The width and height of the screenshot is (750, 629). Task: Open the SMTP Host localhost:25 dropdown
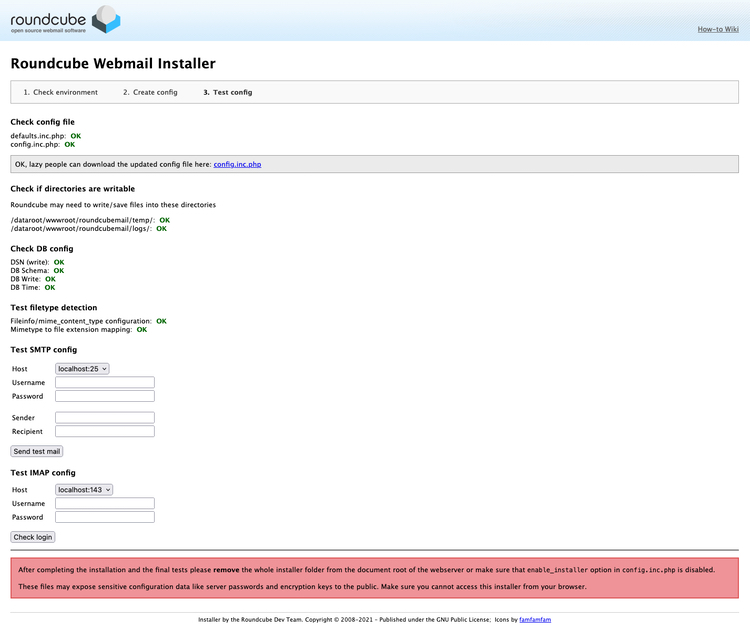[x=82, y=369]
